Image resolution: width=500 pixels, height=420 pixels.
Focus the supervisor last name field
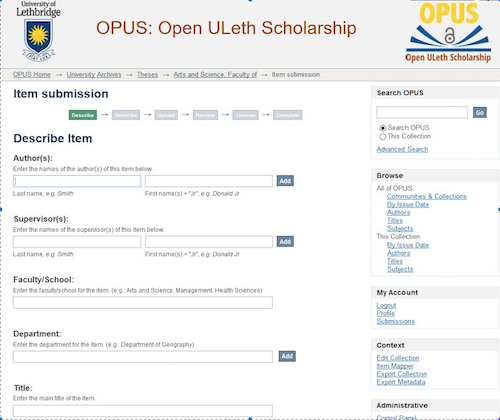pos(77,242)
